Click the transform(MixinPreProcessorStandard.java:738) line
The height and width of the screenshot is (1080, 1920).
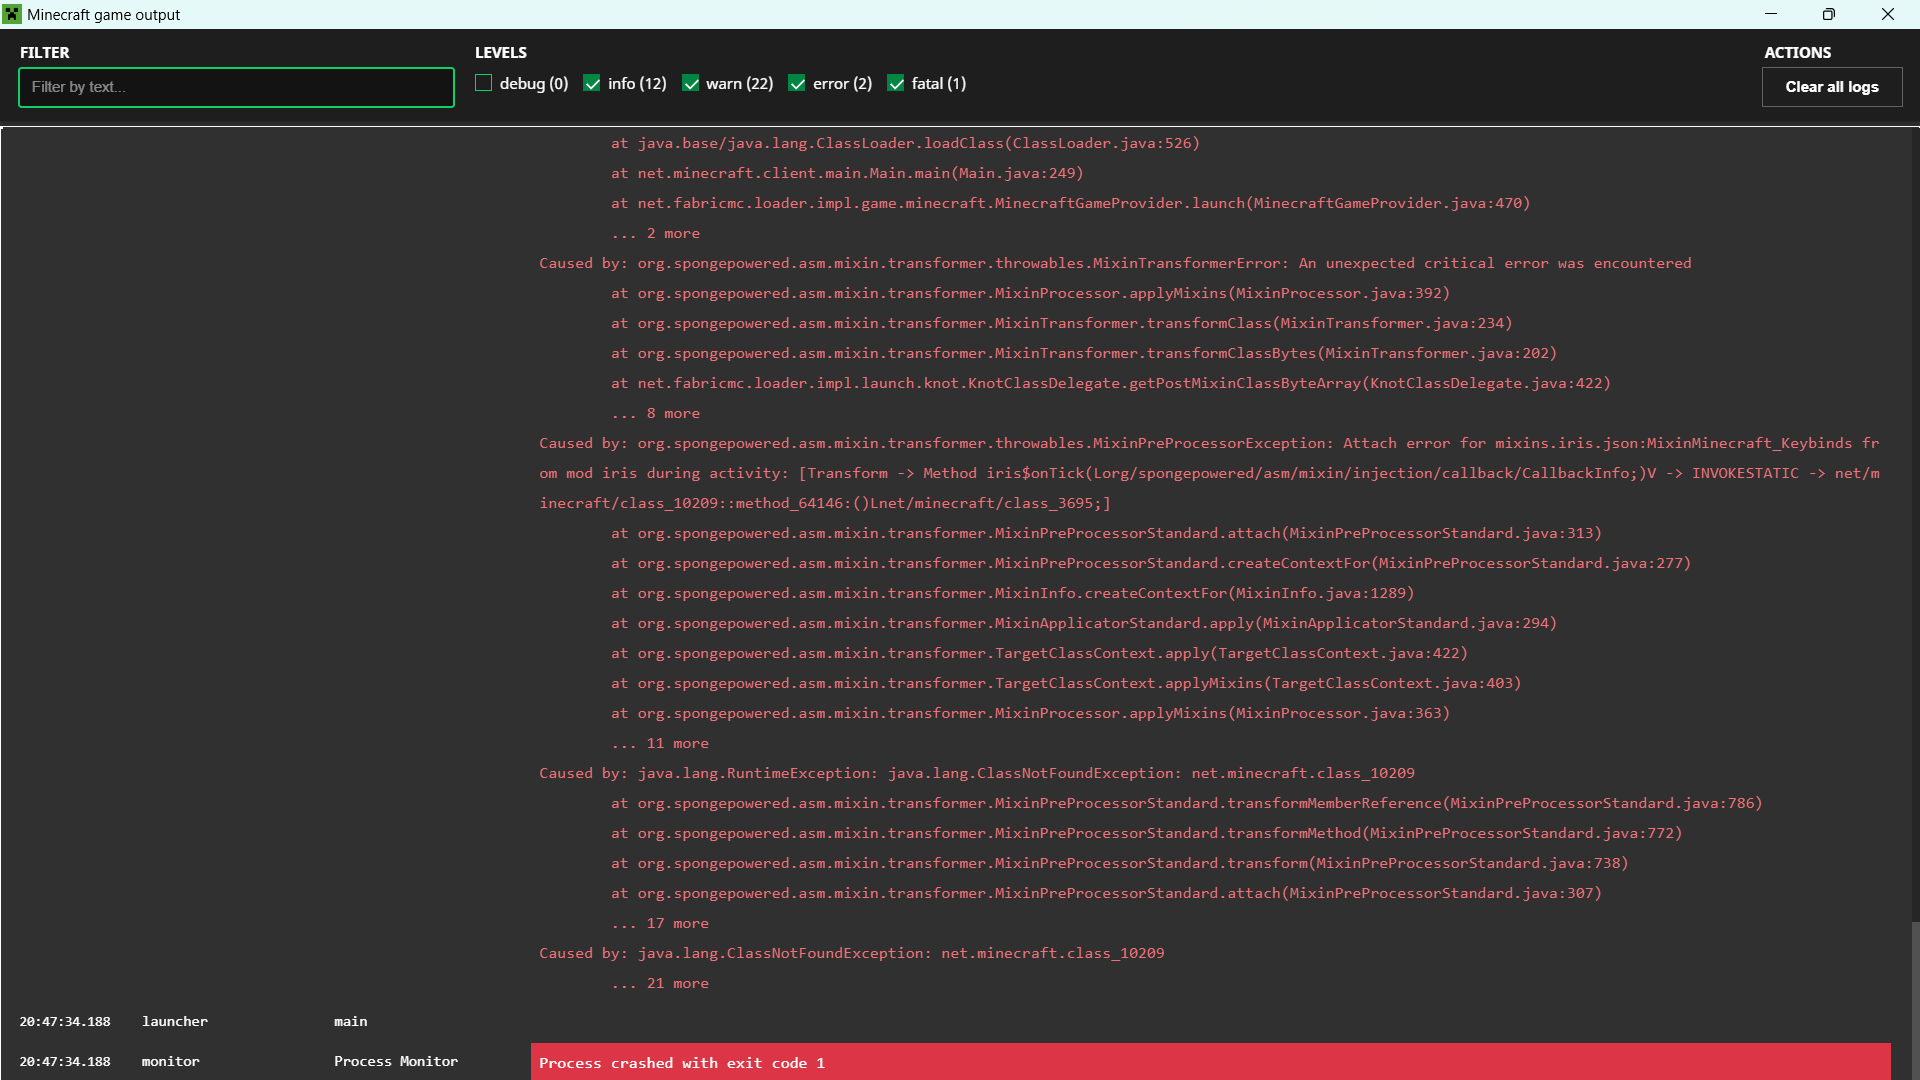pos(1120,863)
